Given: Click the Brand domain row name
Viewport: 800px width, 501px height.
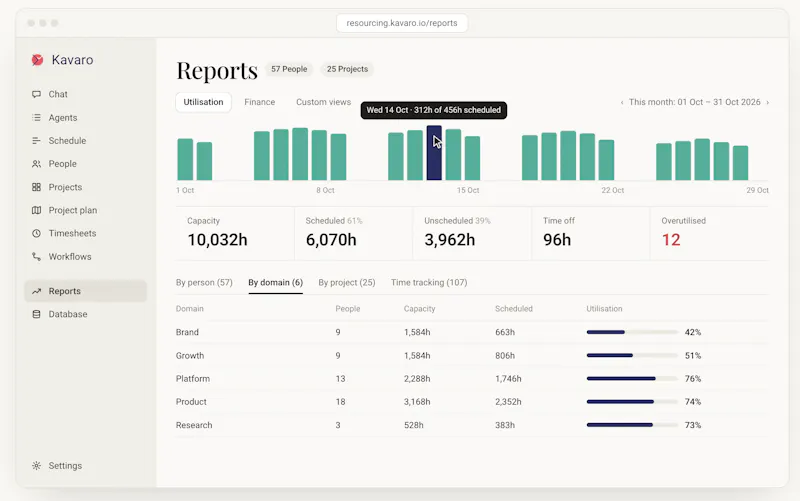Looking at the screenshot, I should (187, 332).
